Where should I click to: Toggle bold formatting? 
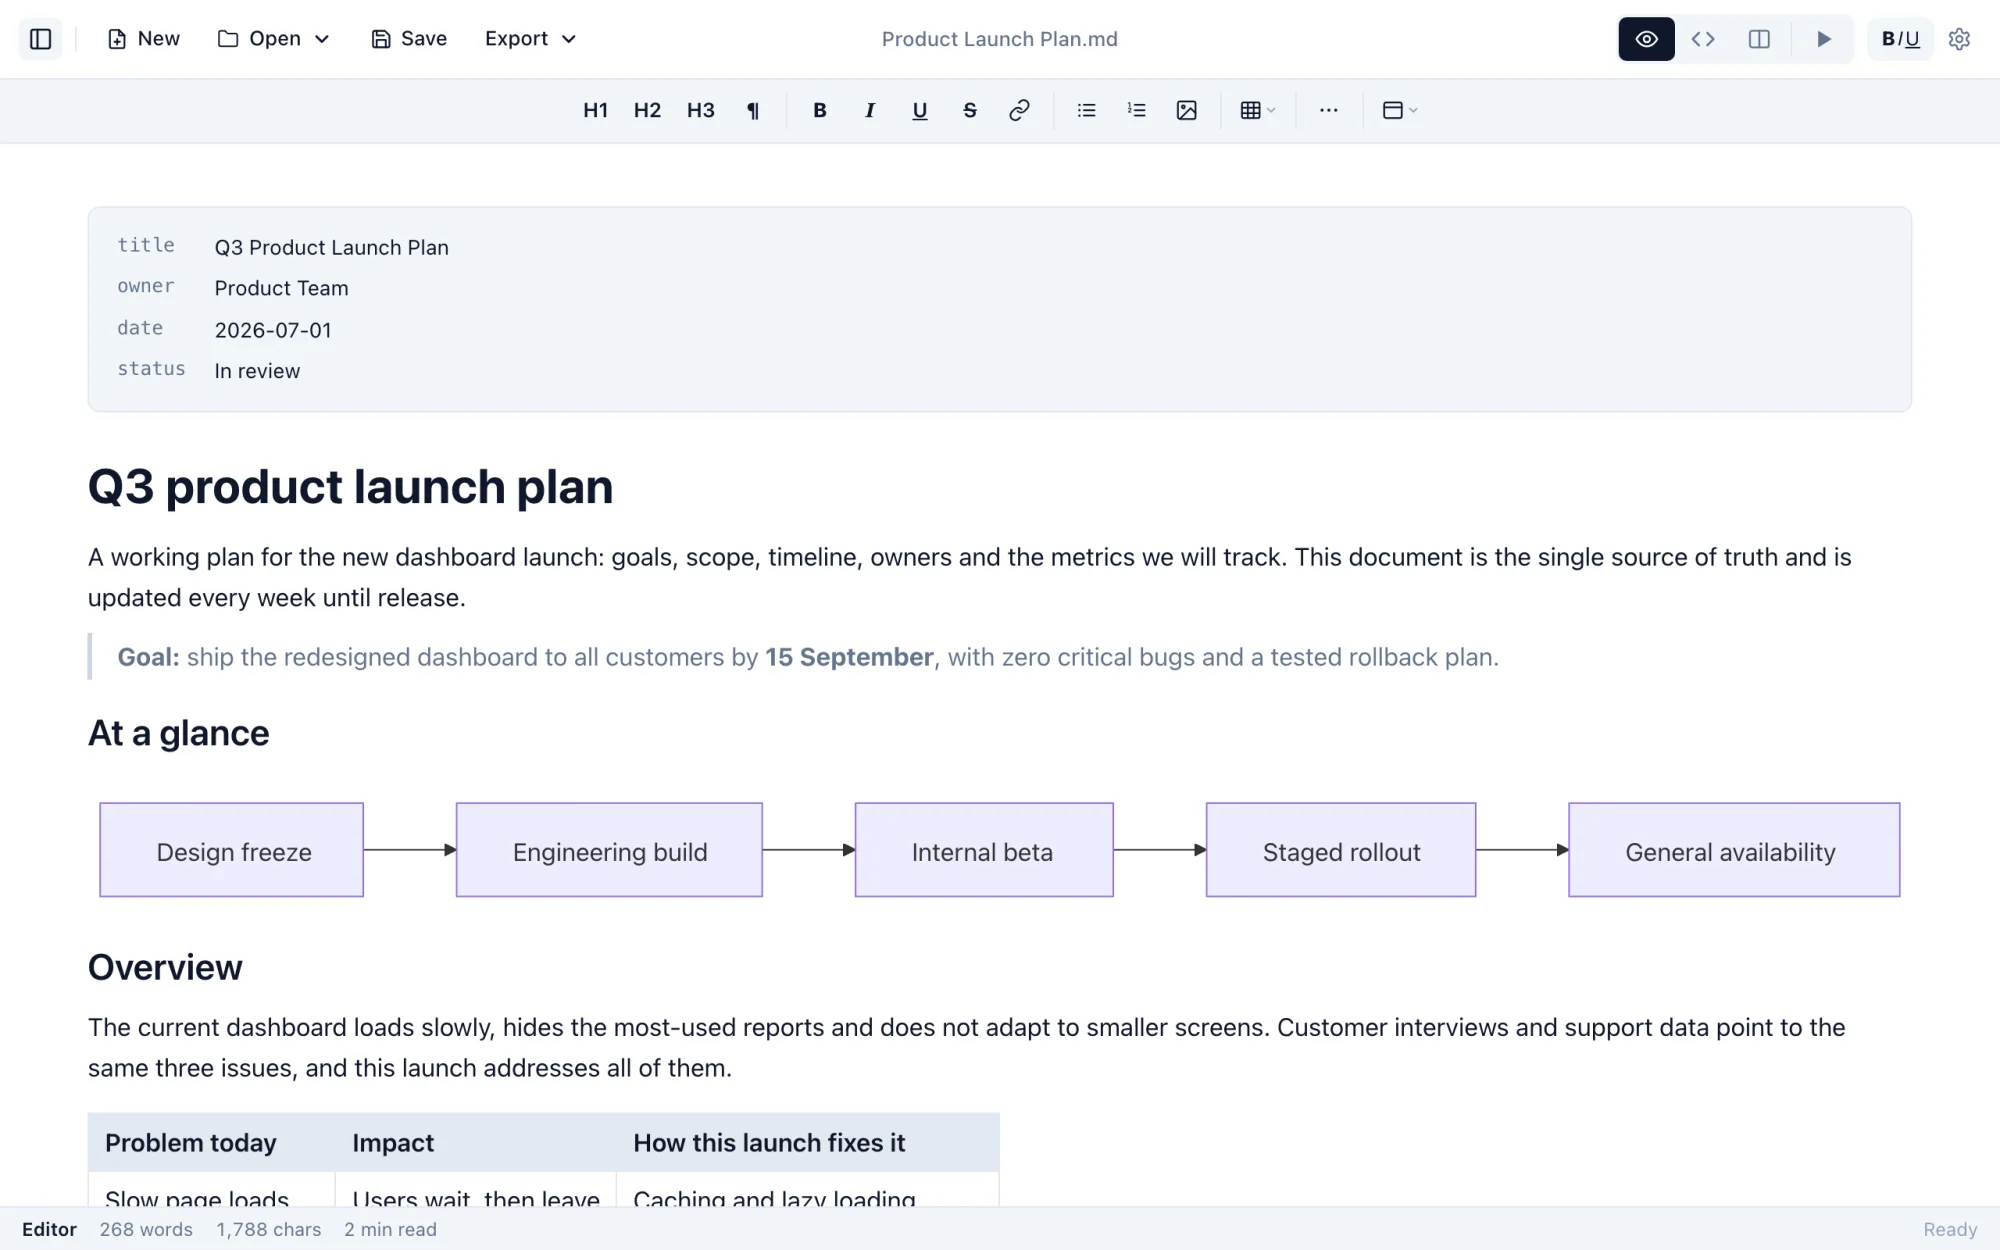[x=819, y=110]
